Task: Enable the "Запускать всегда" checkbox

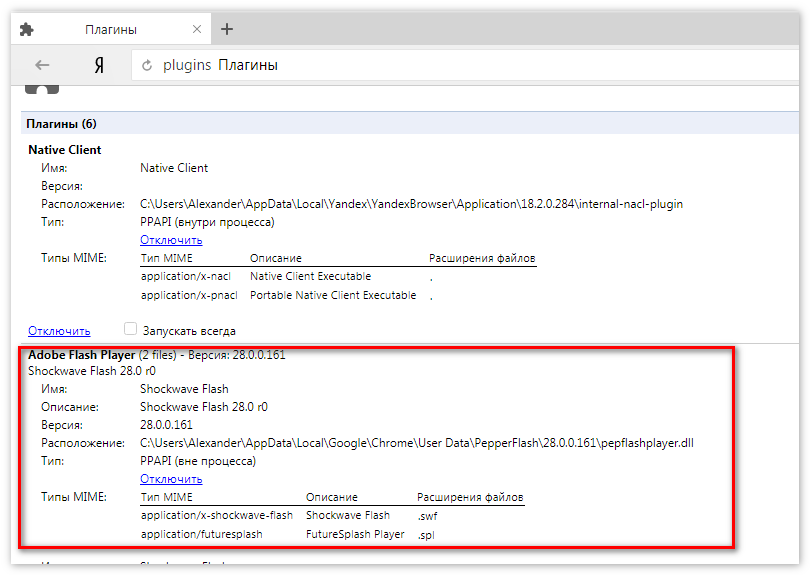Action: coord(130,329)
